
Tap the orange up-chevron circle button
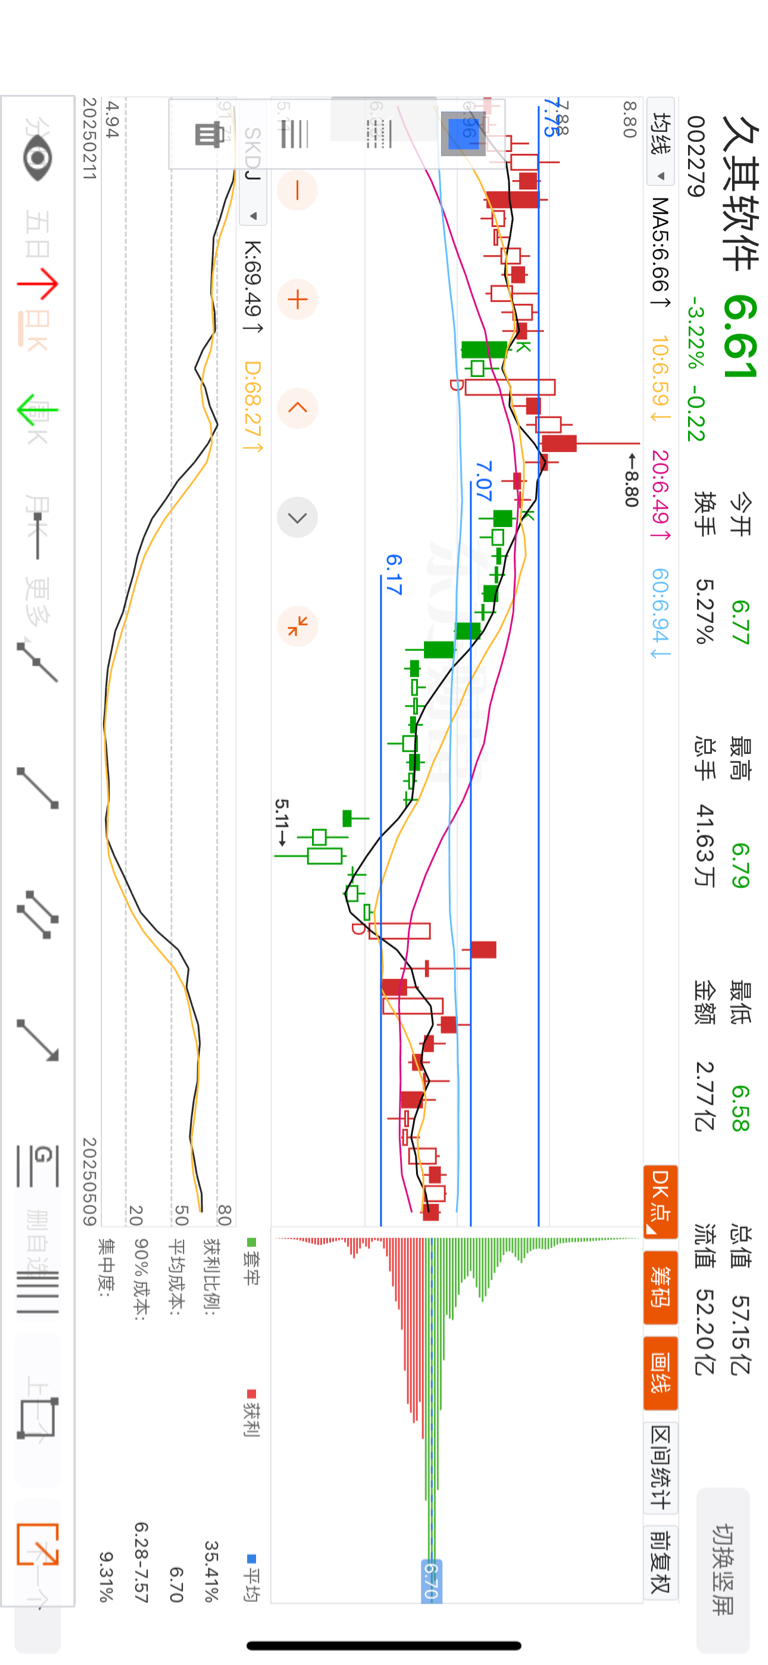pos(297,408)
